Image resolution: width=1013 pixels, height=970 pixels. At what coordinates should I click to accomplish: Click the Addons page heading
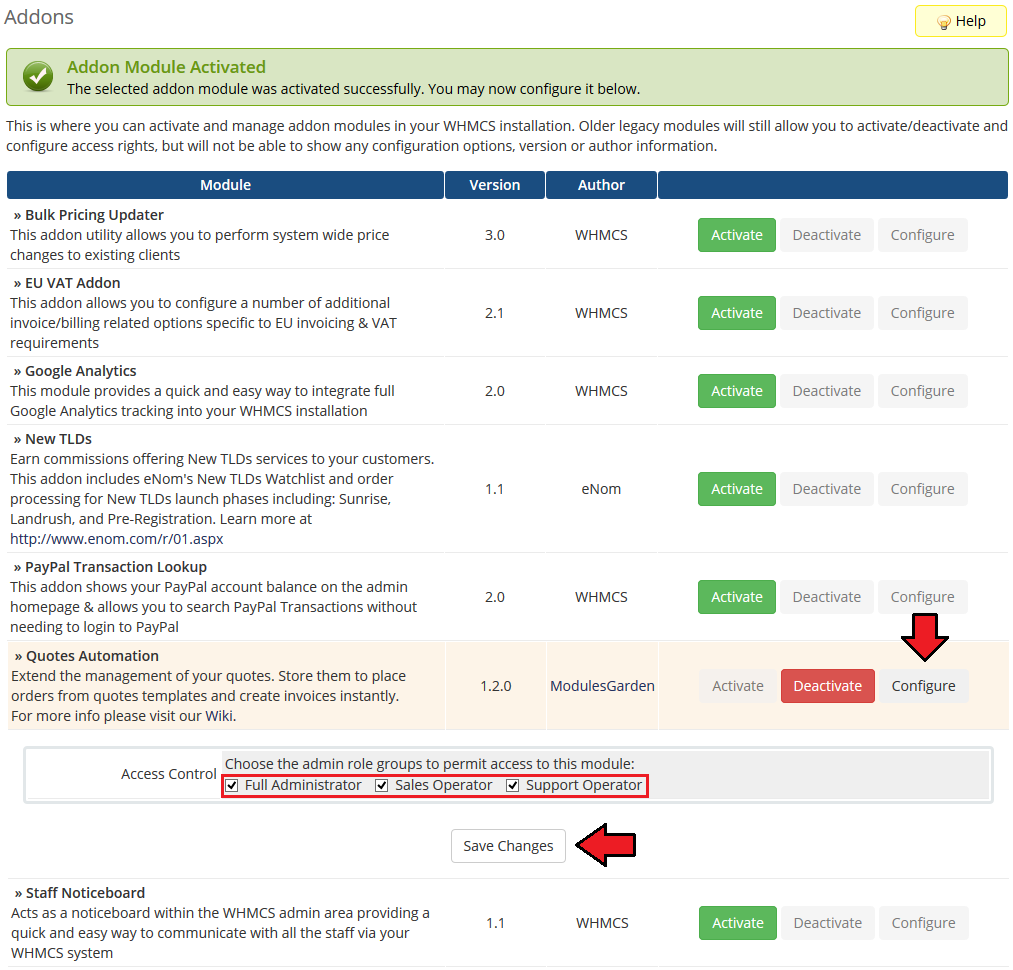tap(39, 17)
